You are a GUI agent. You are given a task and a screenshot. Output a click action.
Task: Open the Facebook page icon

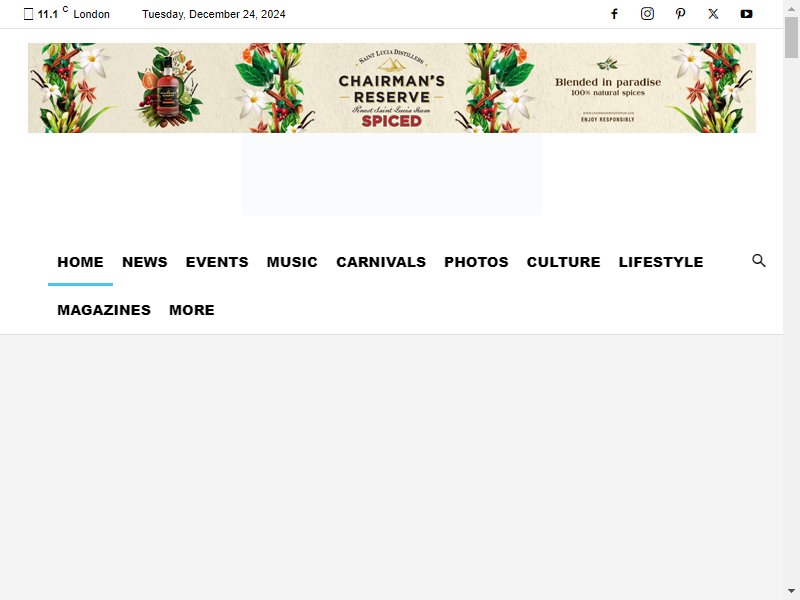coord(614,14)
